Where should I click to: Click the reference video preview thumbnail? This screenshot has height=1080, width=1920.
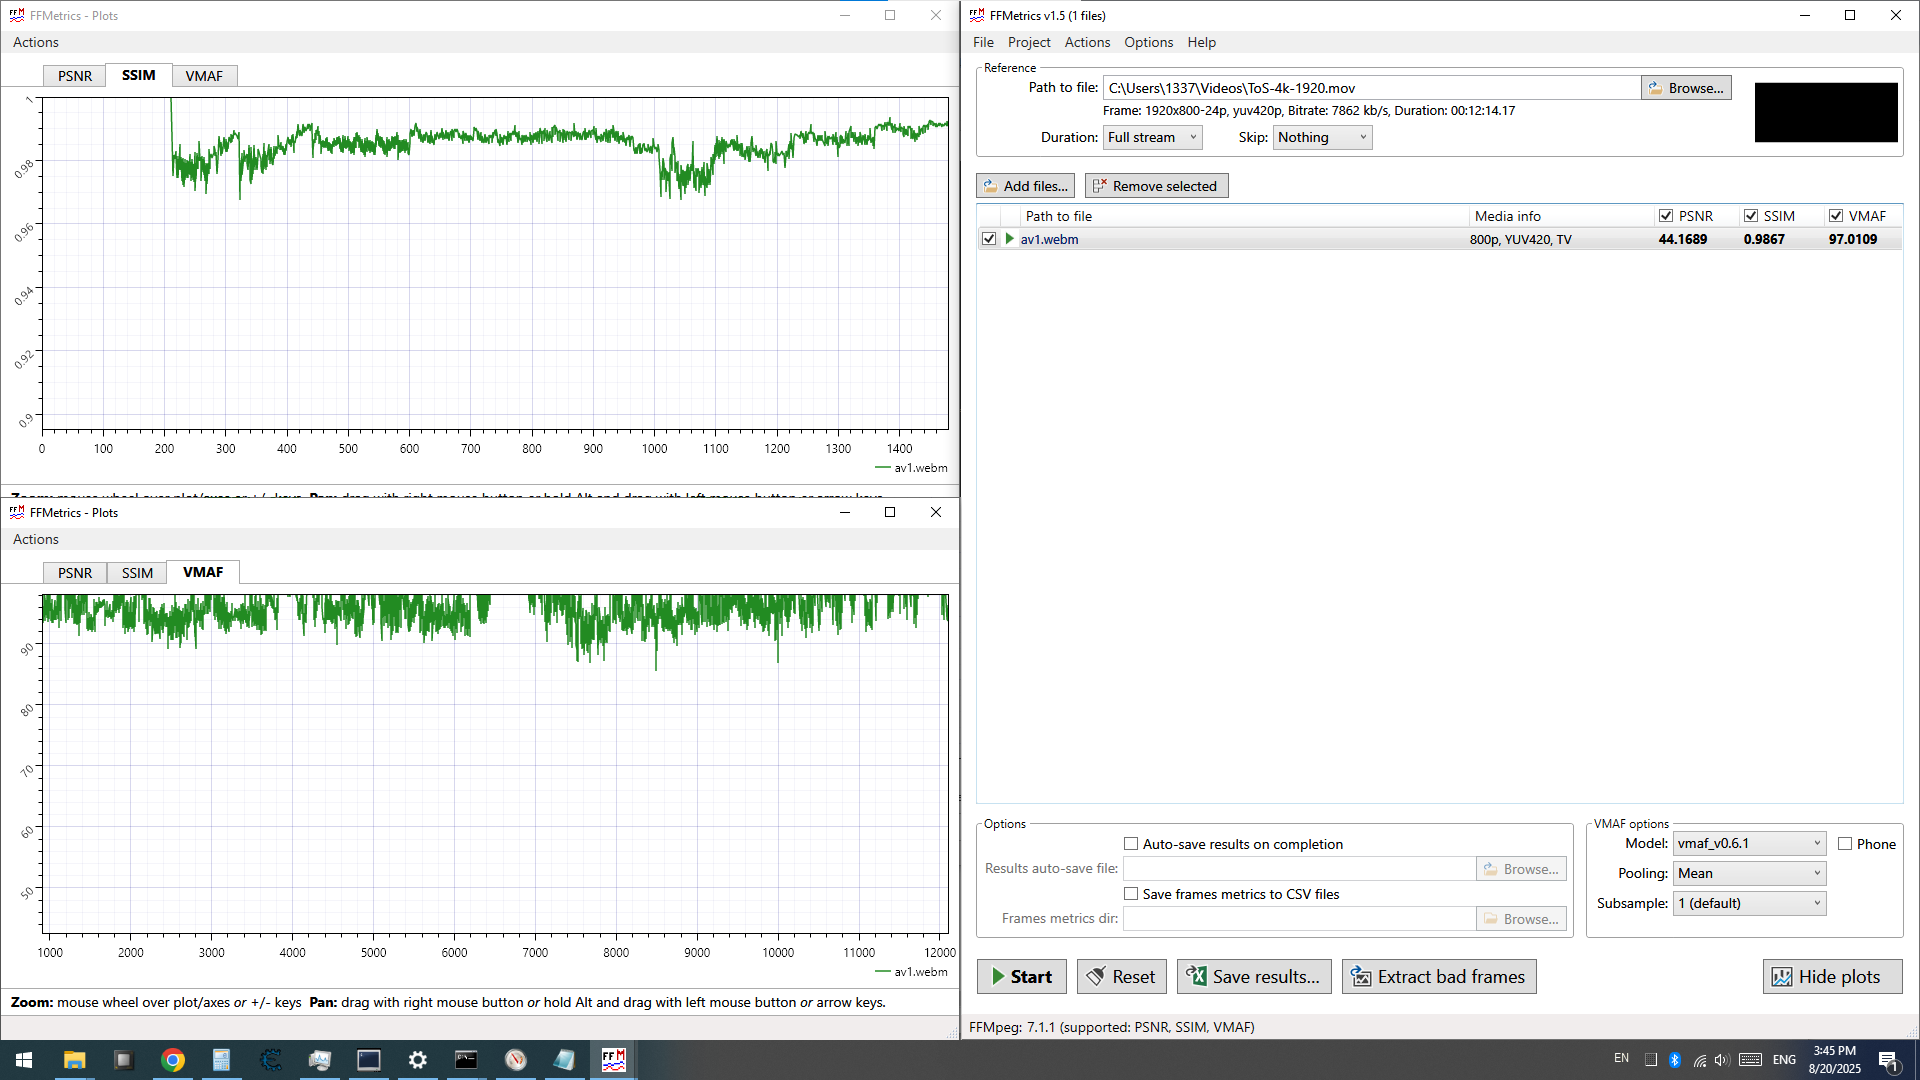coord(1825,112)
